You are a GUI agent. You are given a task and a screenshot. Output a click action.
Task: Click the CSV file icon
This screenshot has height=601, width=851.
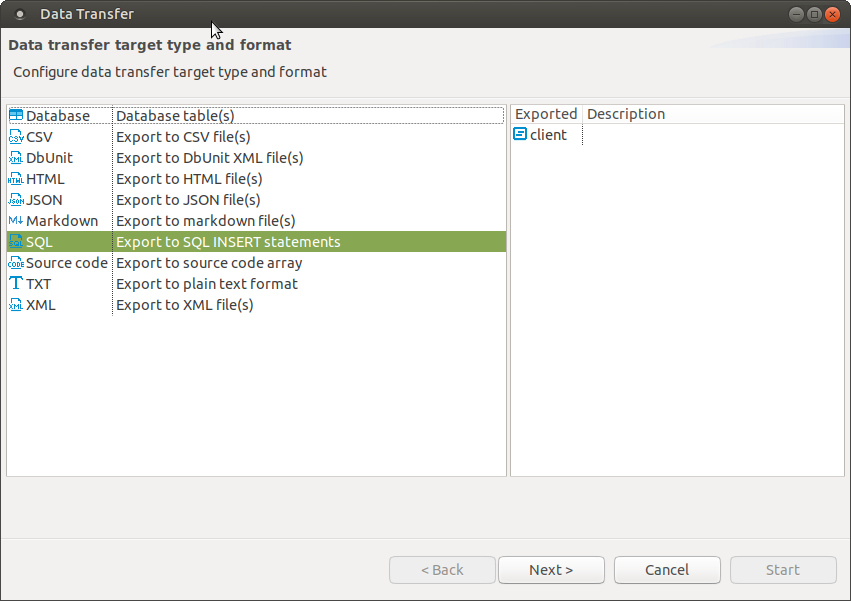(x=16, y=137)
